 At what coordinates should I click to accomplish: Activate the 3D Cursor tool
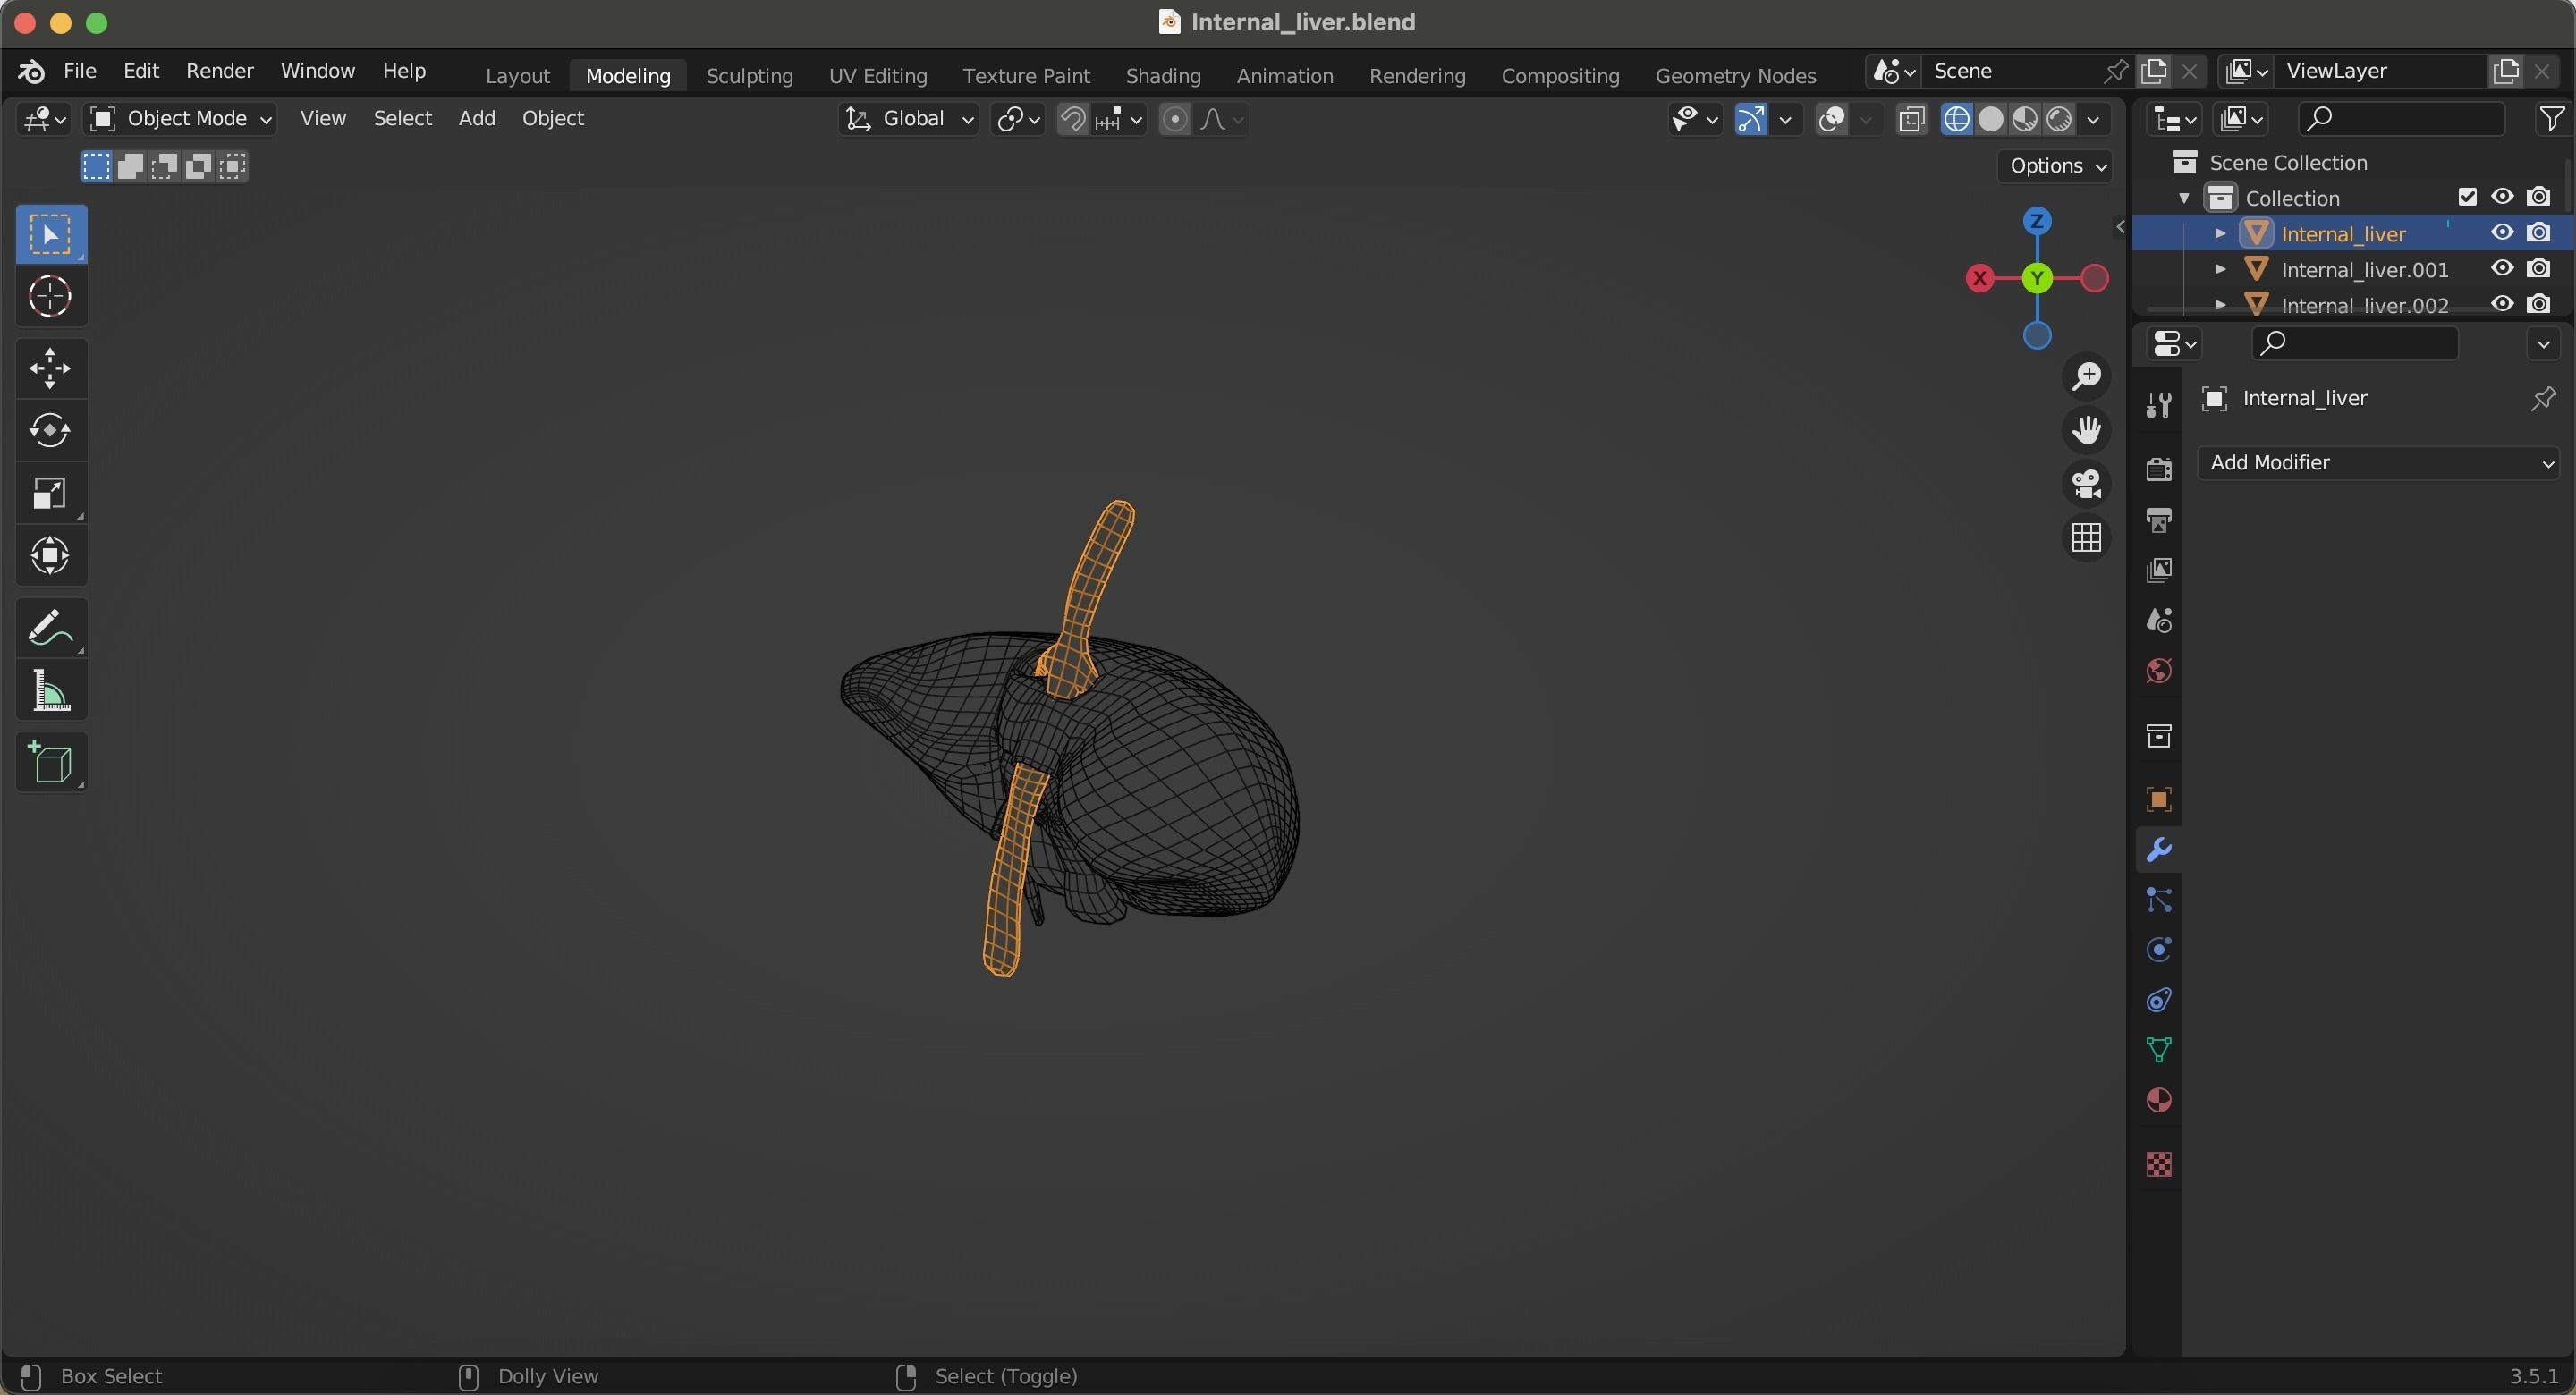[x=51, y=297]
